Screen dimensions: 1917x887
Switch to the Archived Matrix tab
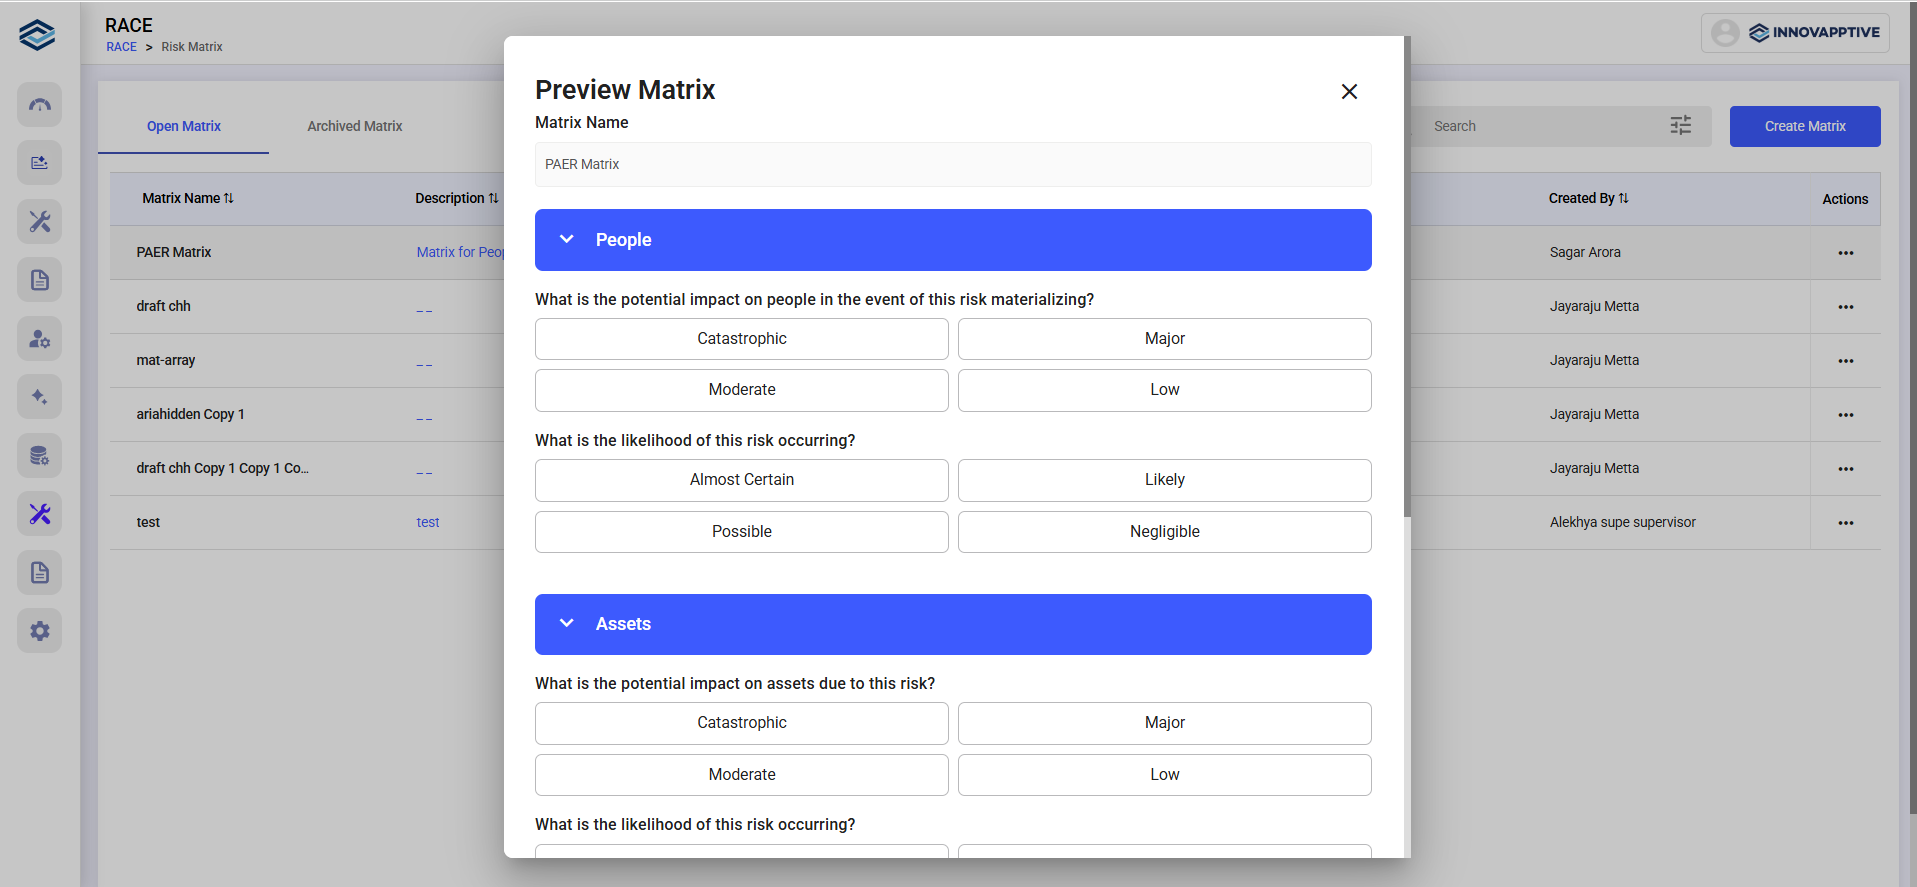tap(354, 126)
